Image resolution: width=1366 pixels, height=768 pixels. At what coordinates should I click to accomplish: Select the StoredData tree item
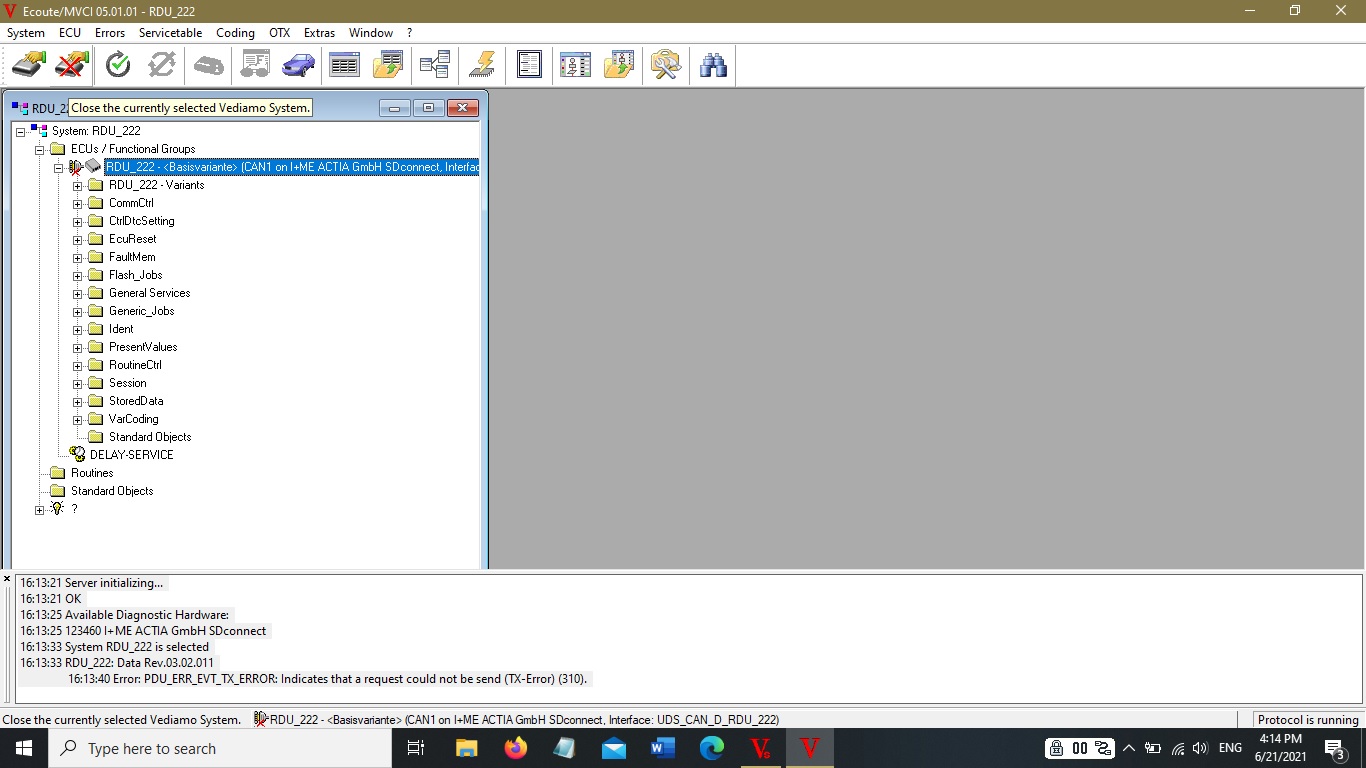pyautogui.click(x=136, y=401)
